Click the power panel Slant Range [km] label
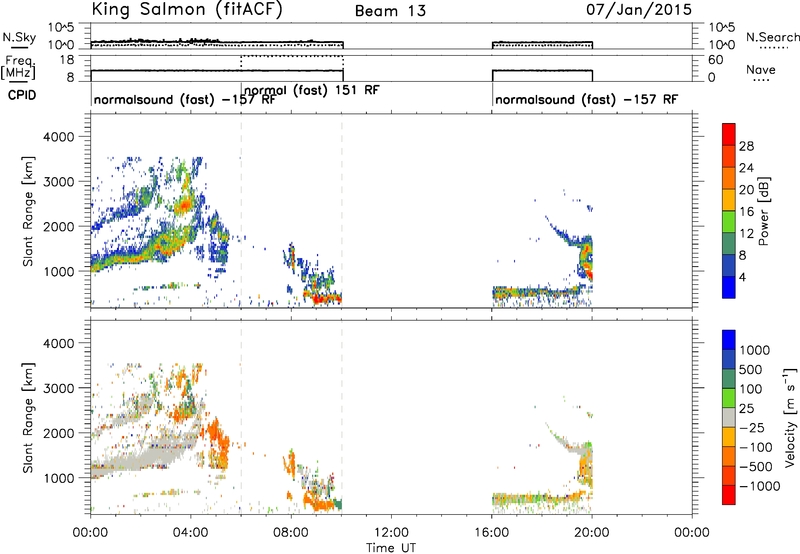Viewport: 800px width, 554px height. pyautogui.click(x=28, y=211)
